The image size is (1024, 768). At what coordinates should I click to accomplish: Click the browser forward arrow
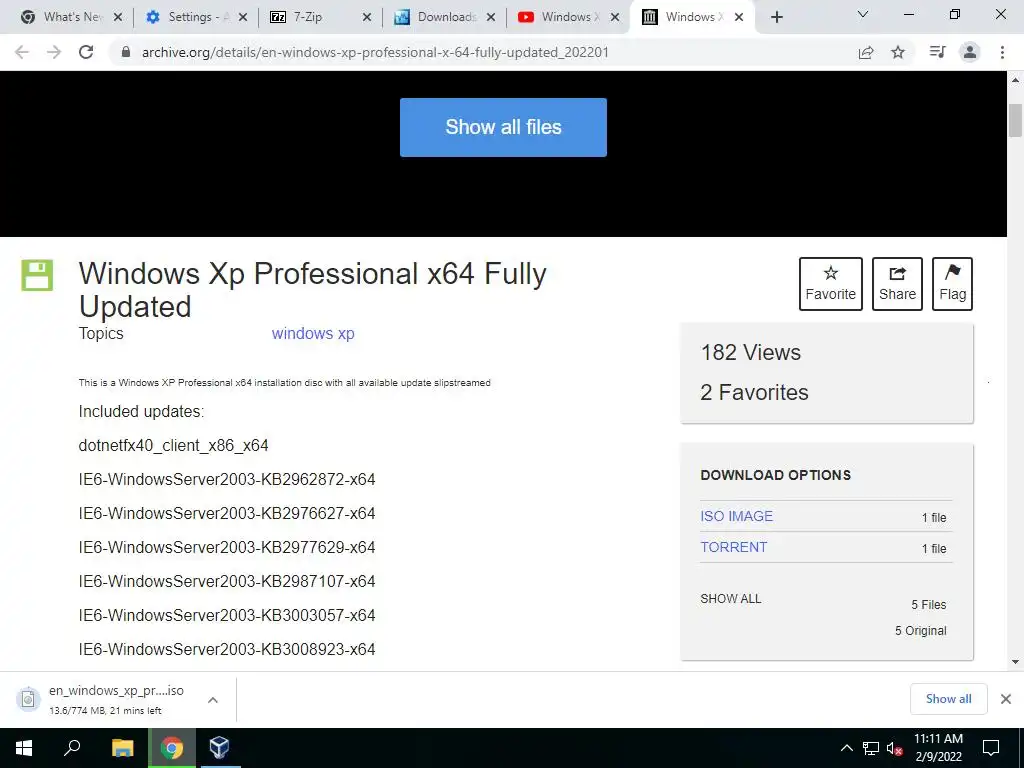click(x=54, y=52)
